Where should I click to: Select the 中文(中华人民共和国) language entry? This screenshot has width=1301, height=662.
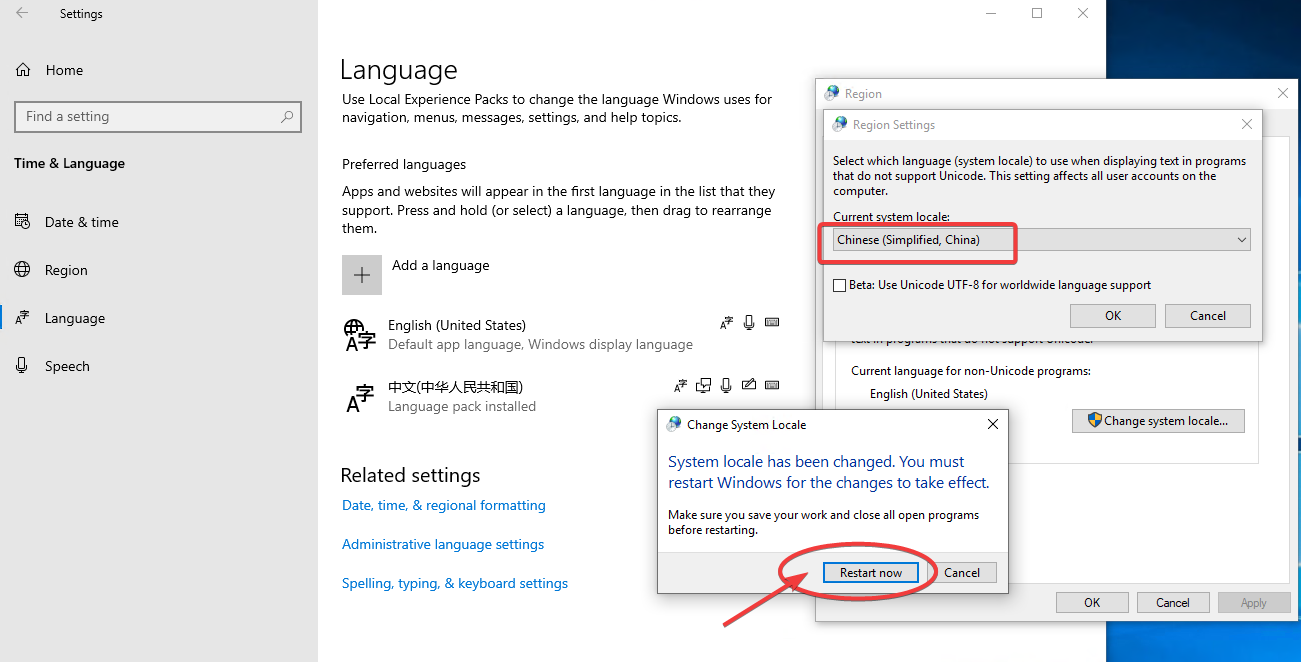click(562, 397)
